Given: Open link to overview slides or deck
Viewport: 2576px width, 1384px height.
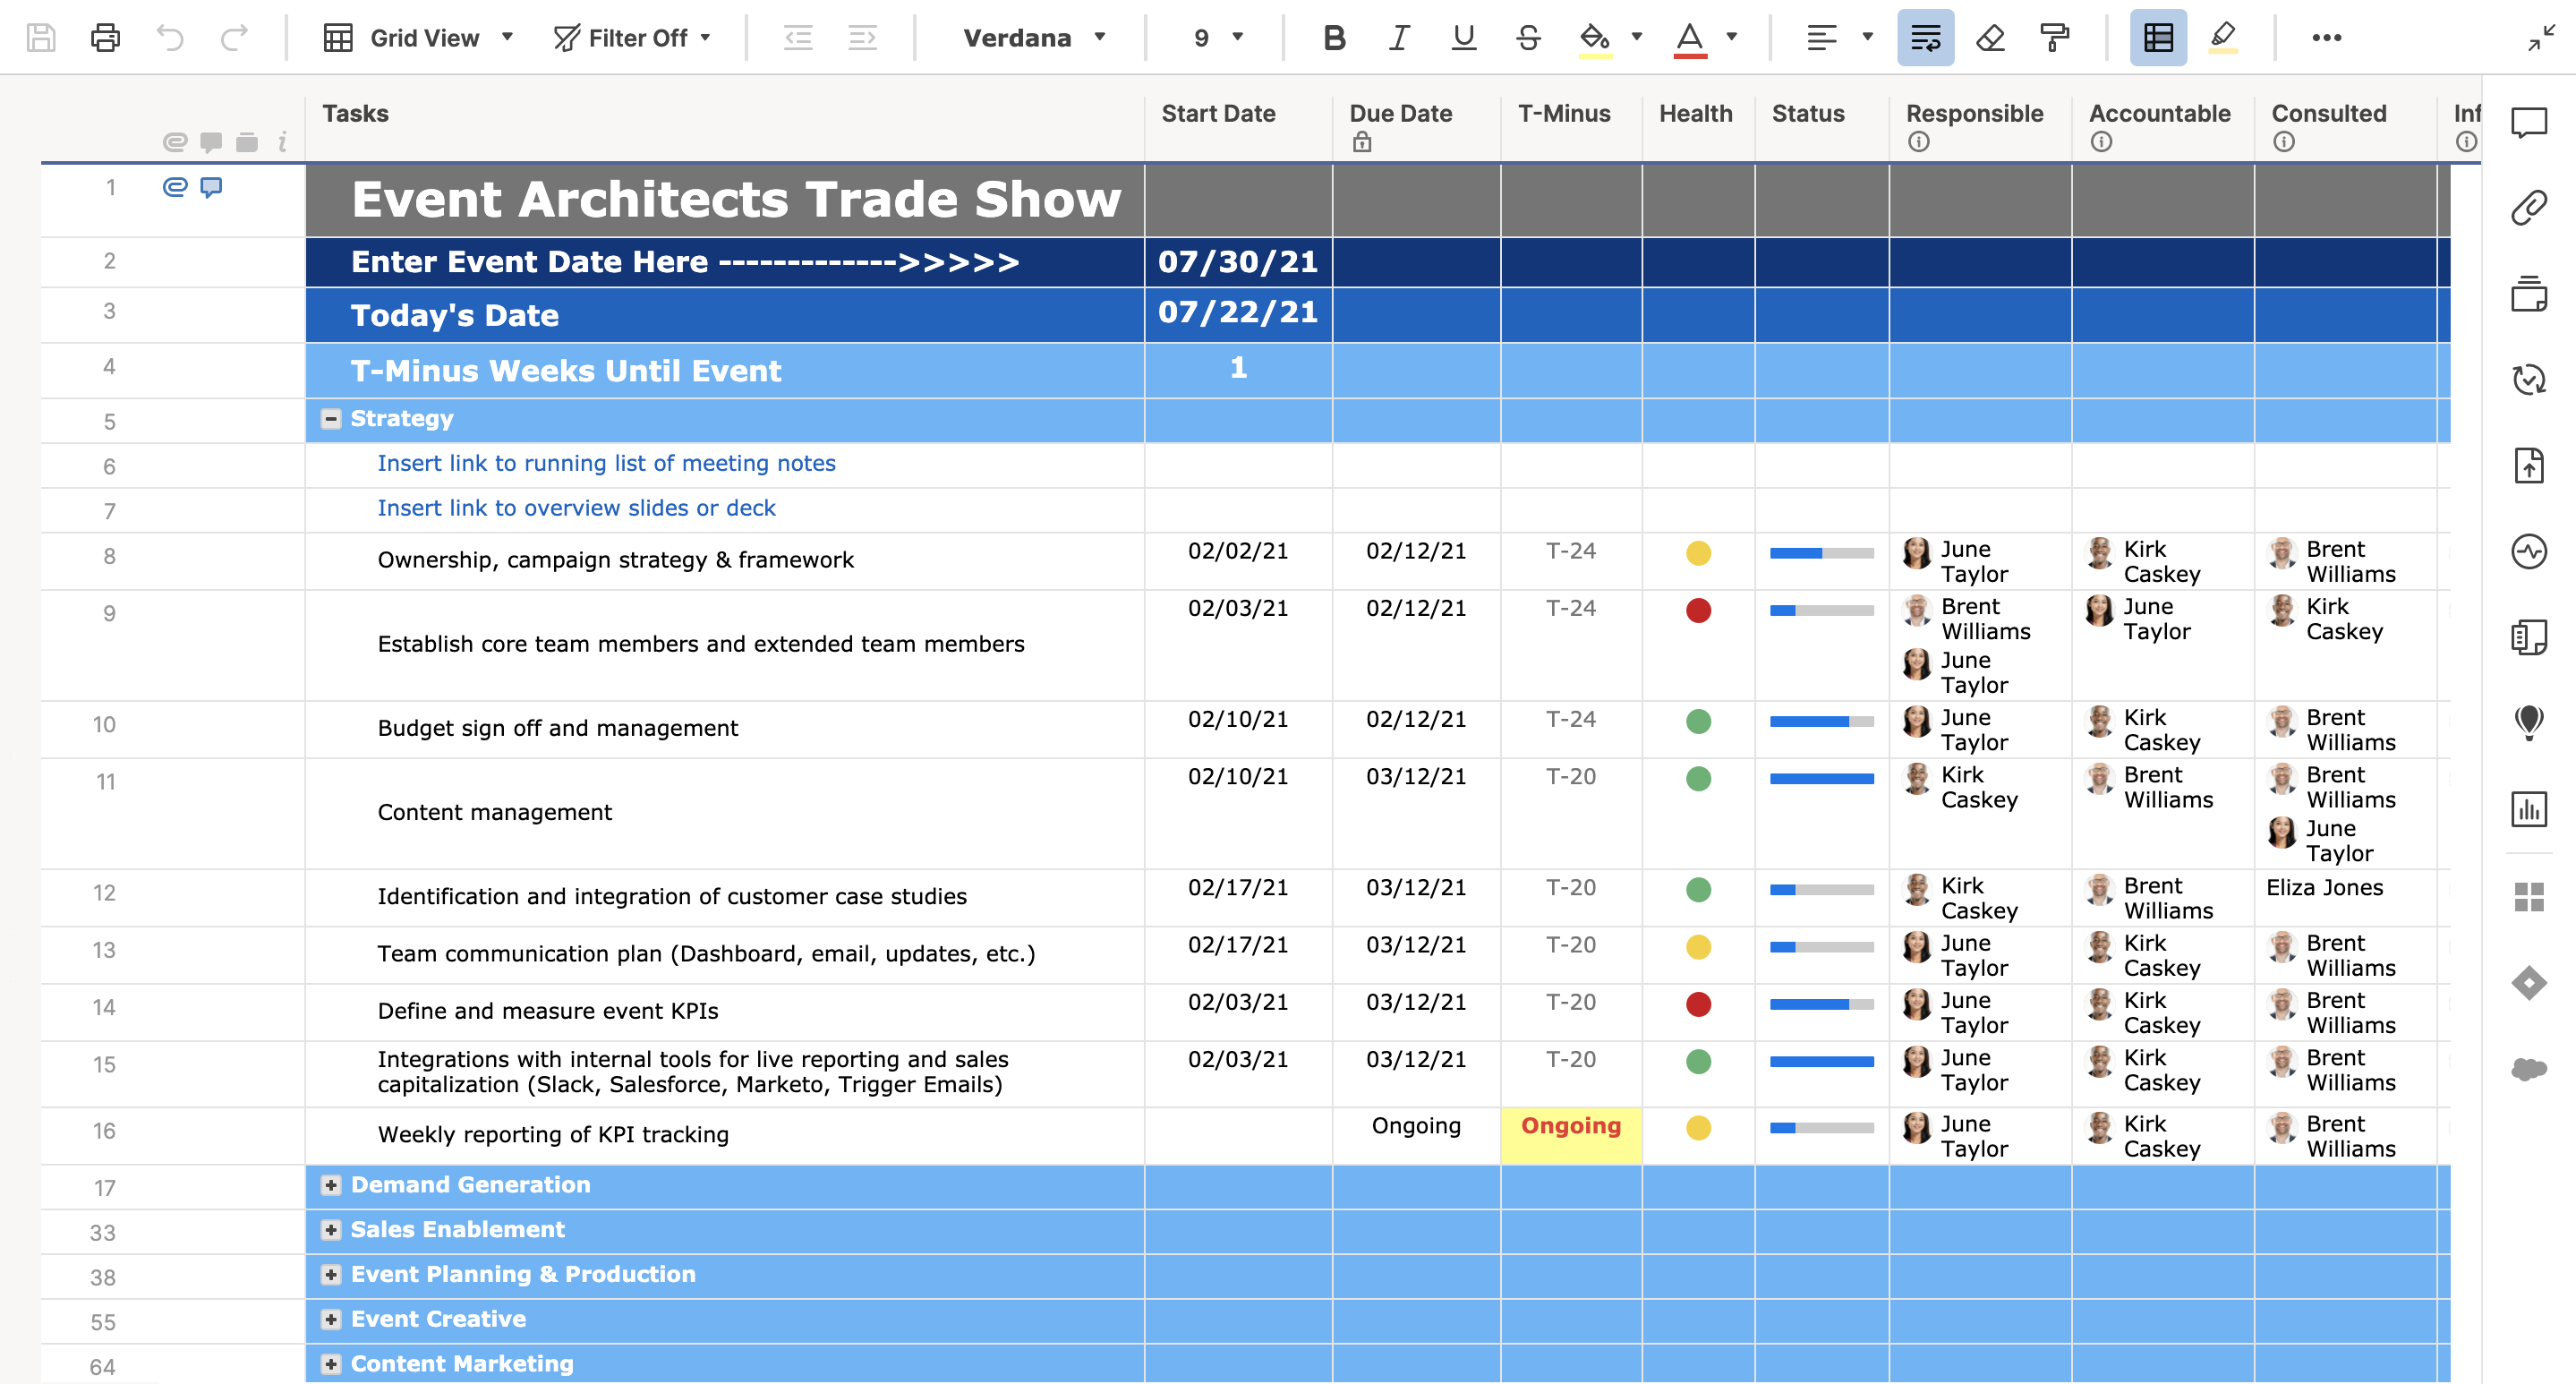Looking at the screenshot, I should 576,508.
